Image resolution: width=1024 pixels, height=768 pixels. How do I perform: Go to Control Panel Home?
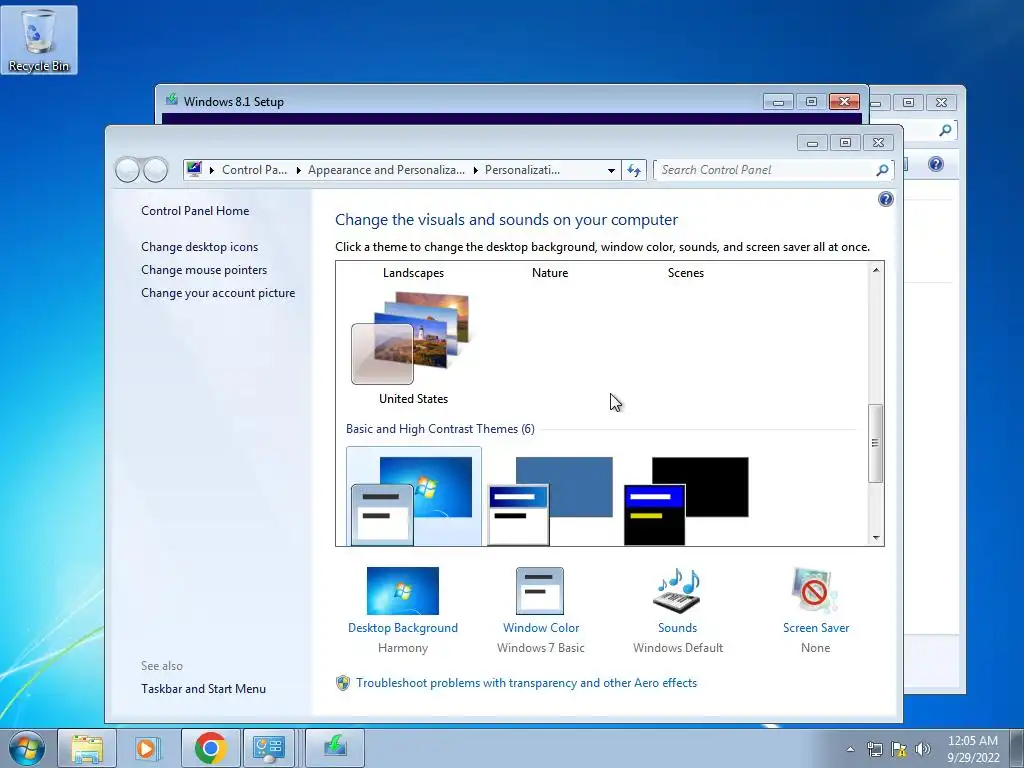[195, 211]
